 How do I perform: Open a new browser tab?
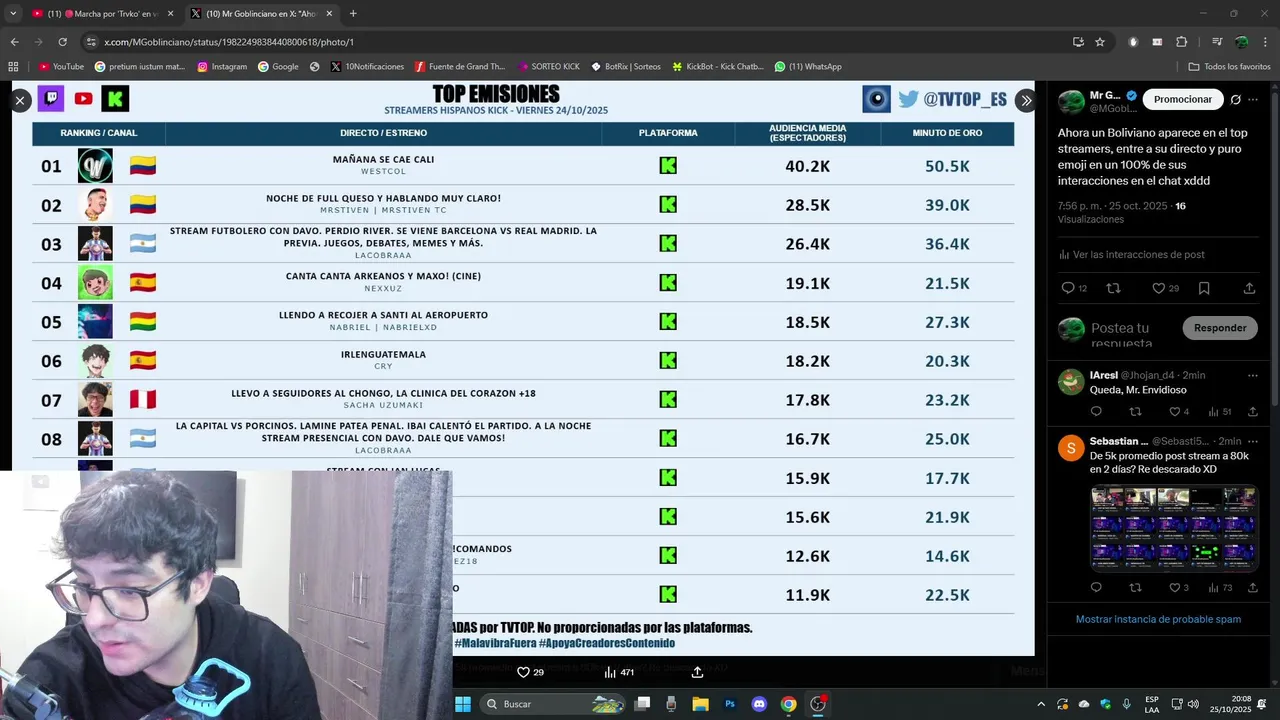tap(353, 14)
